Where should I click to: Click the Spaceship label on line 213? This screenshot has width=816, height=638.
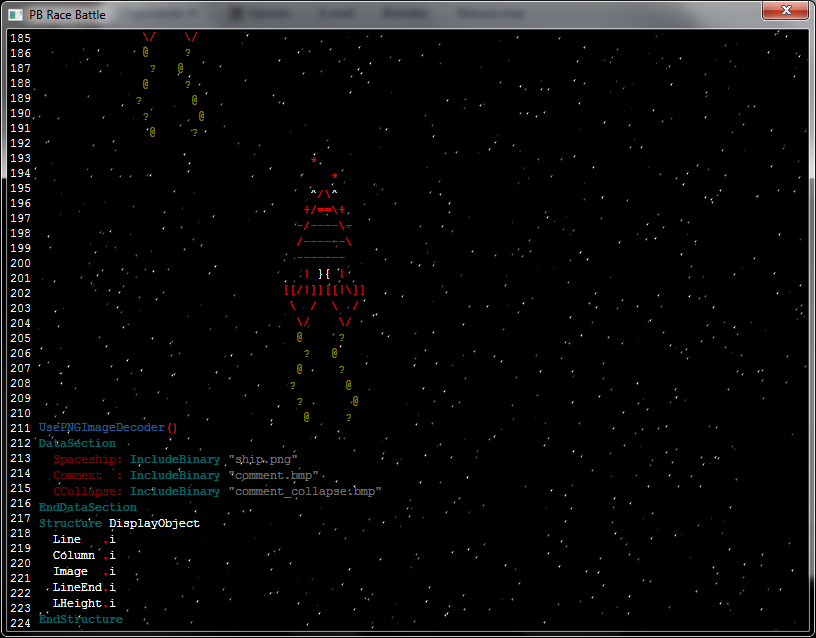(88, 460)
